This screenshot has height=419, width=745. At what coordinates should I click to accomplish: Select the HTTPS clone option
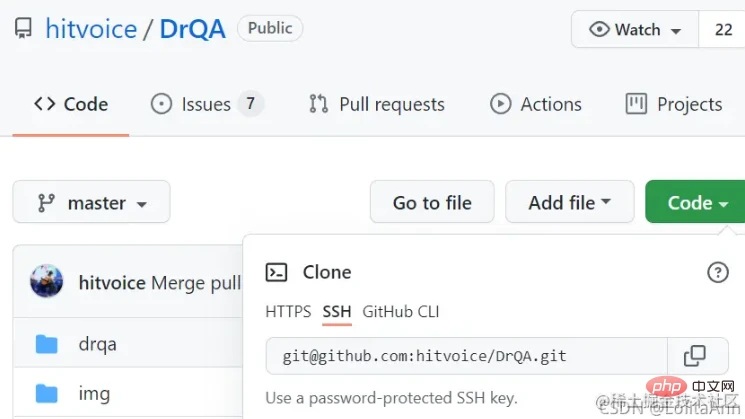pos(288,312)
